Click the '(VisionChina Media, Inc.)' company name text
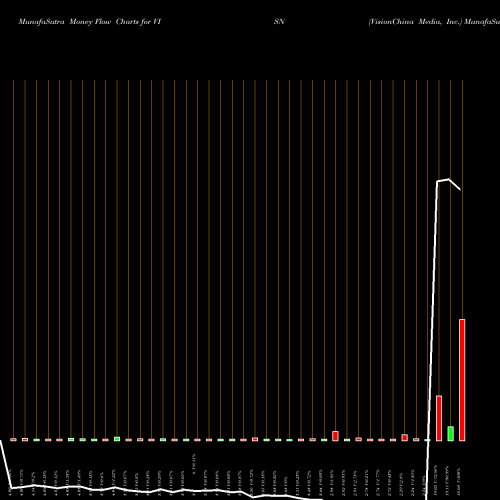The image size is (500, 500). click(x=415, y=22)
